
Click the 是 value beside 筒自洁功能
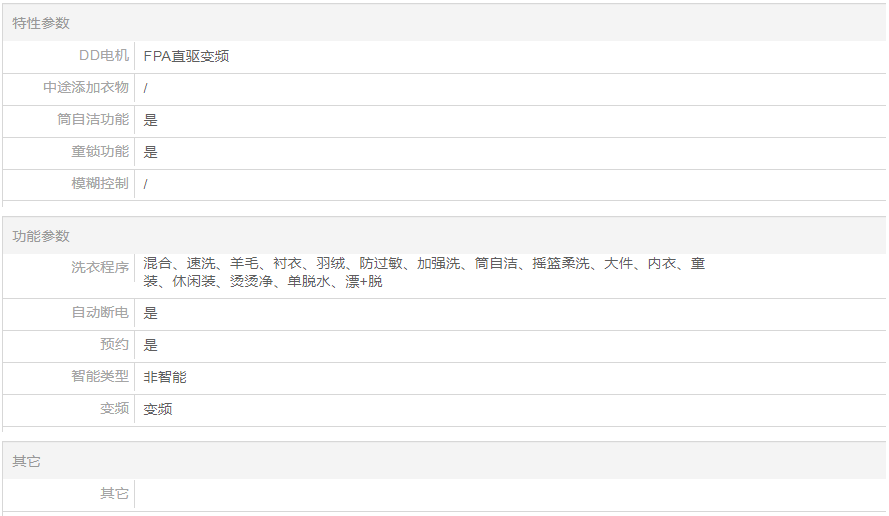(151, 120)
